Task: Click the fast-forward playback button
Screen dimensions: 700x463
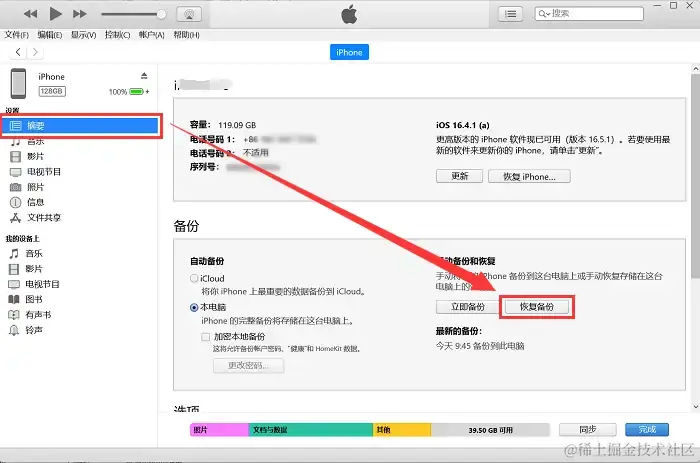Action: pos(79,14)
